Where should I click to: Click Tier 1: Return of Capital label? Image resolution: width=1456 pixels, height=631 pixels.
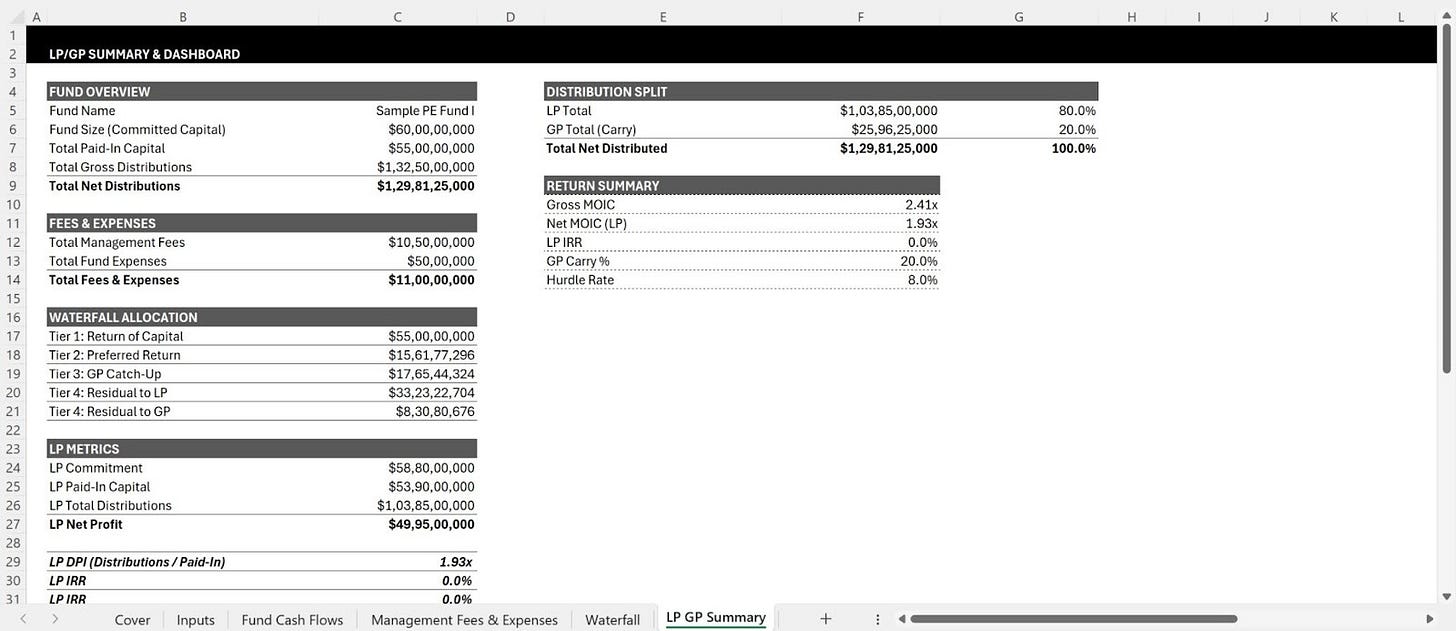pyautogui.click(x=116, y=336)
